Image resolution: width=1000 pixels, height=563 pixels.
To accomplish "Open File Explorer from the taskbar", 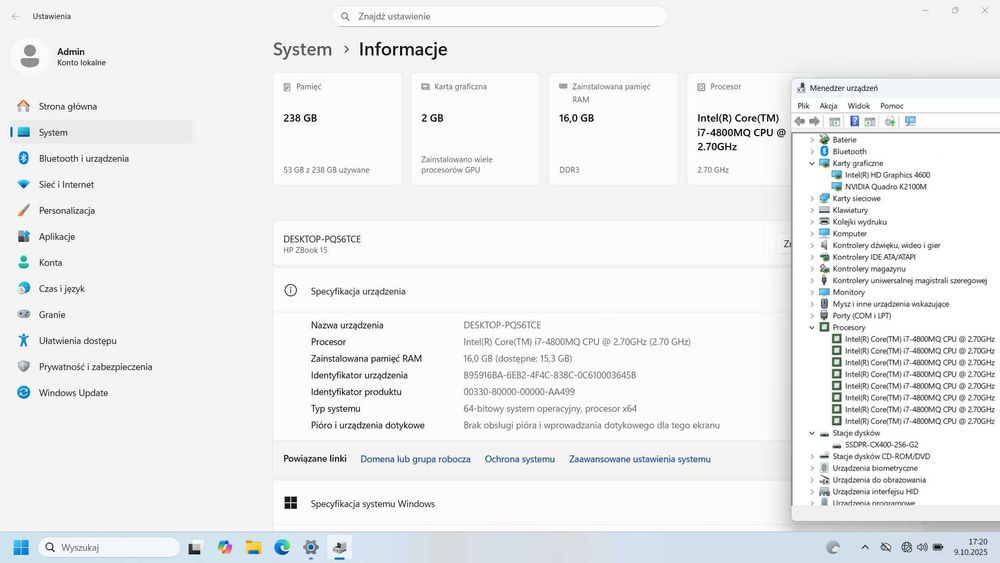I will 253,547.
